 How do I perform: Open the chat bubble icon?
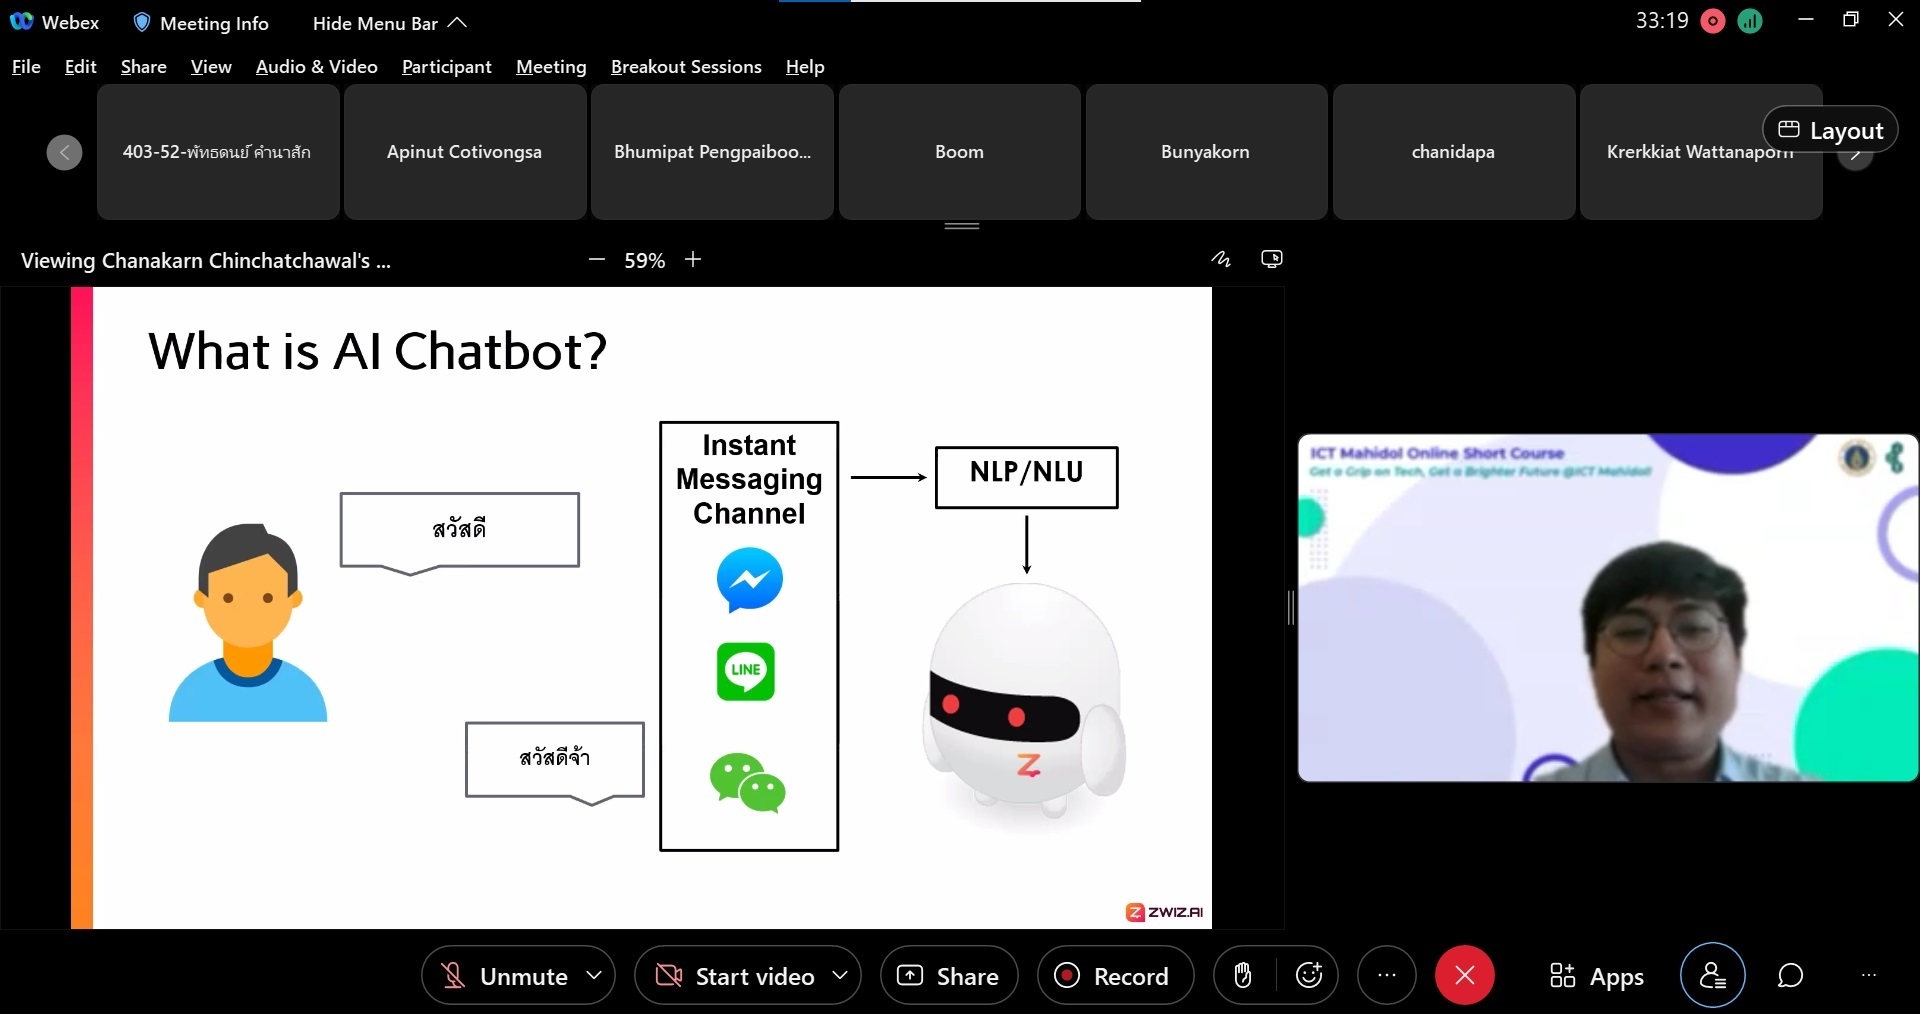(1790, 975)
